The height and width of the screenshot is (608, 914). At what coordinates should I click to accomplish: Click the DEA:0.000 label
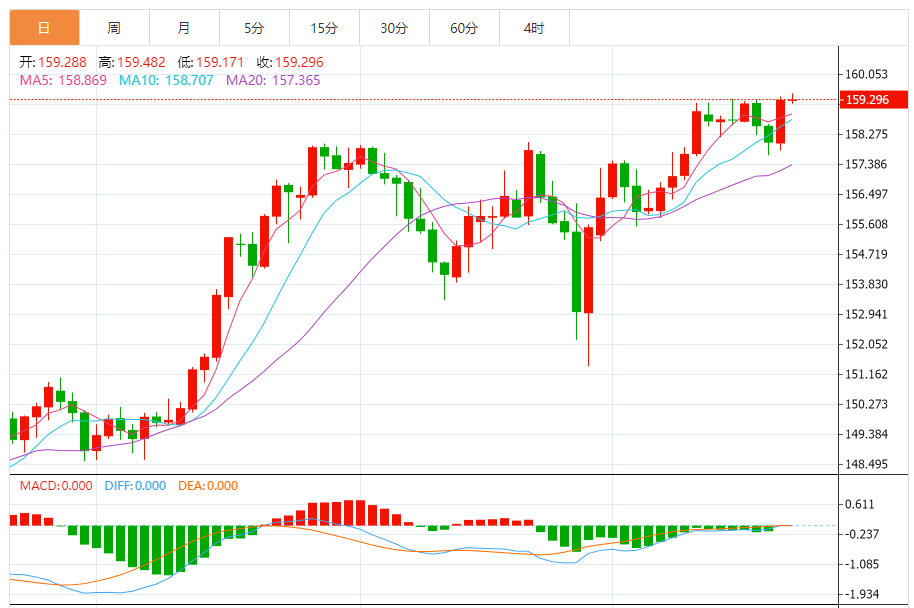click(x=208, y=486)
